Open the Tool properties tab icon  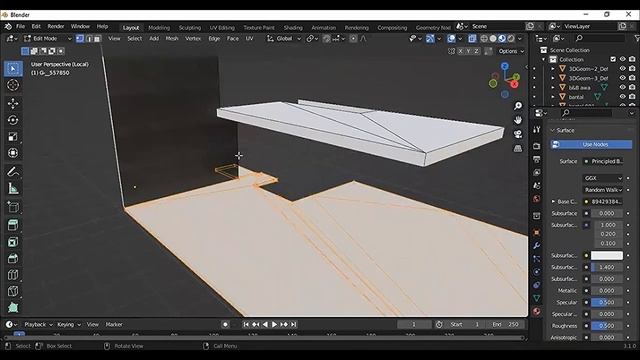(537, 129)
